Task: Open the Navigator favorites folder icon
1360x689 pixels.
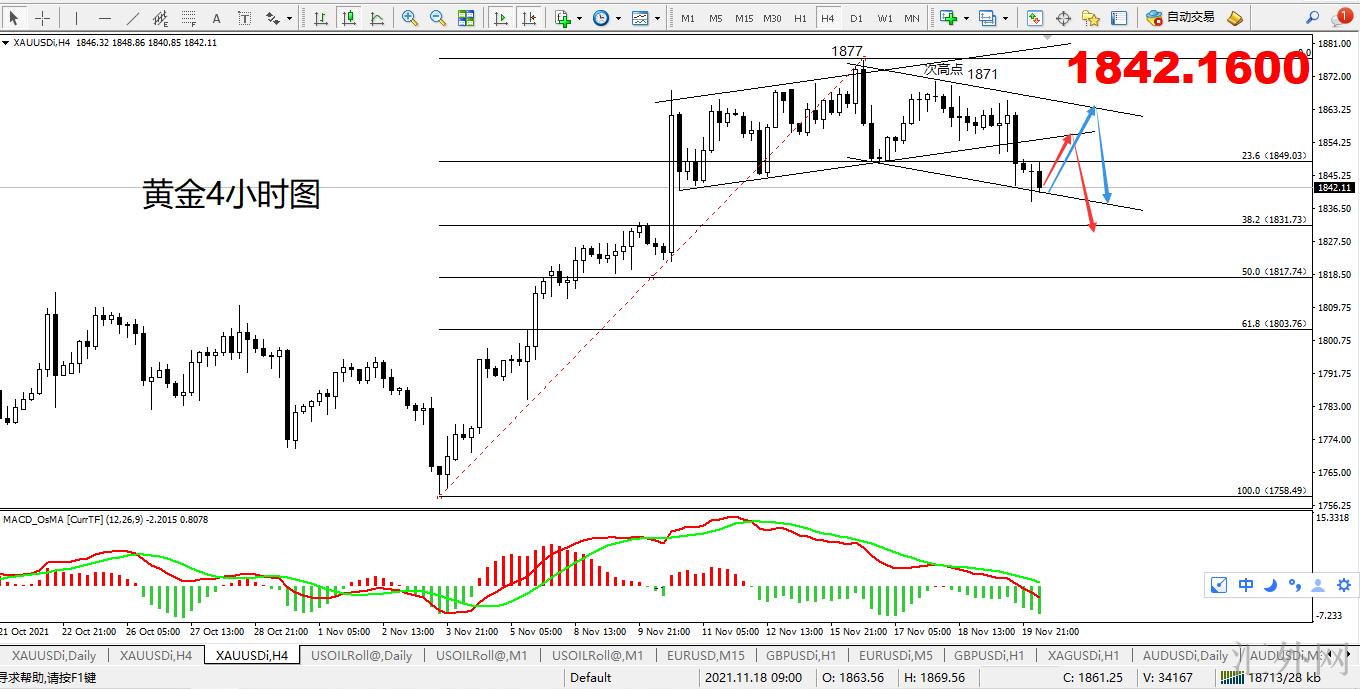Action: click(x=1091, y=18)
